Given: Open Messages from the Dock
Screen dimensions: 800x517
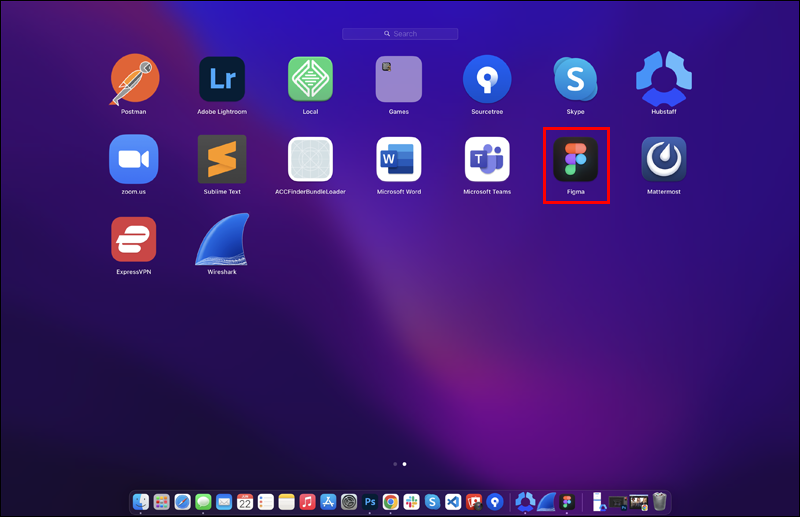Looking at the screenshot, I should coord(203,502).
